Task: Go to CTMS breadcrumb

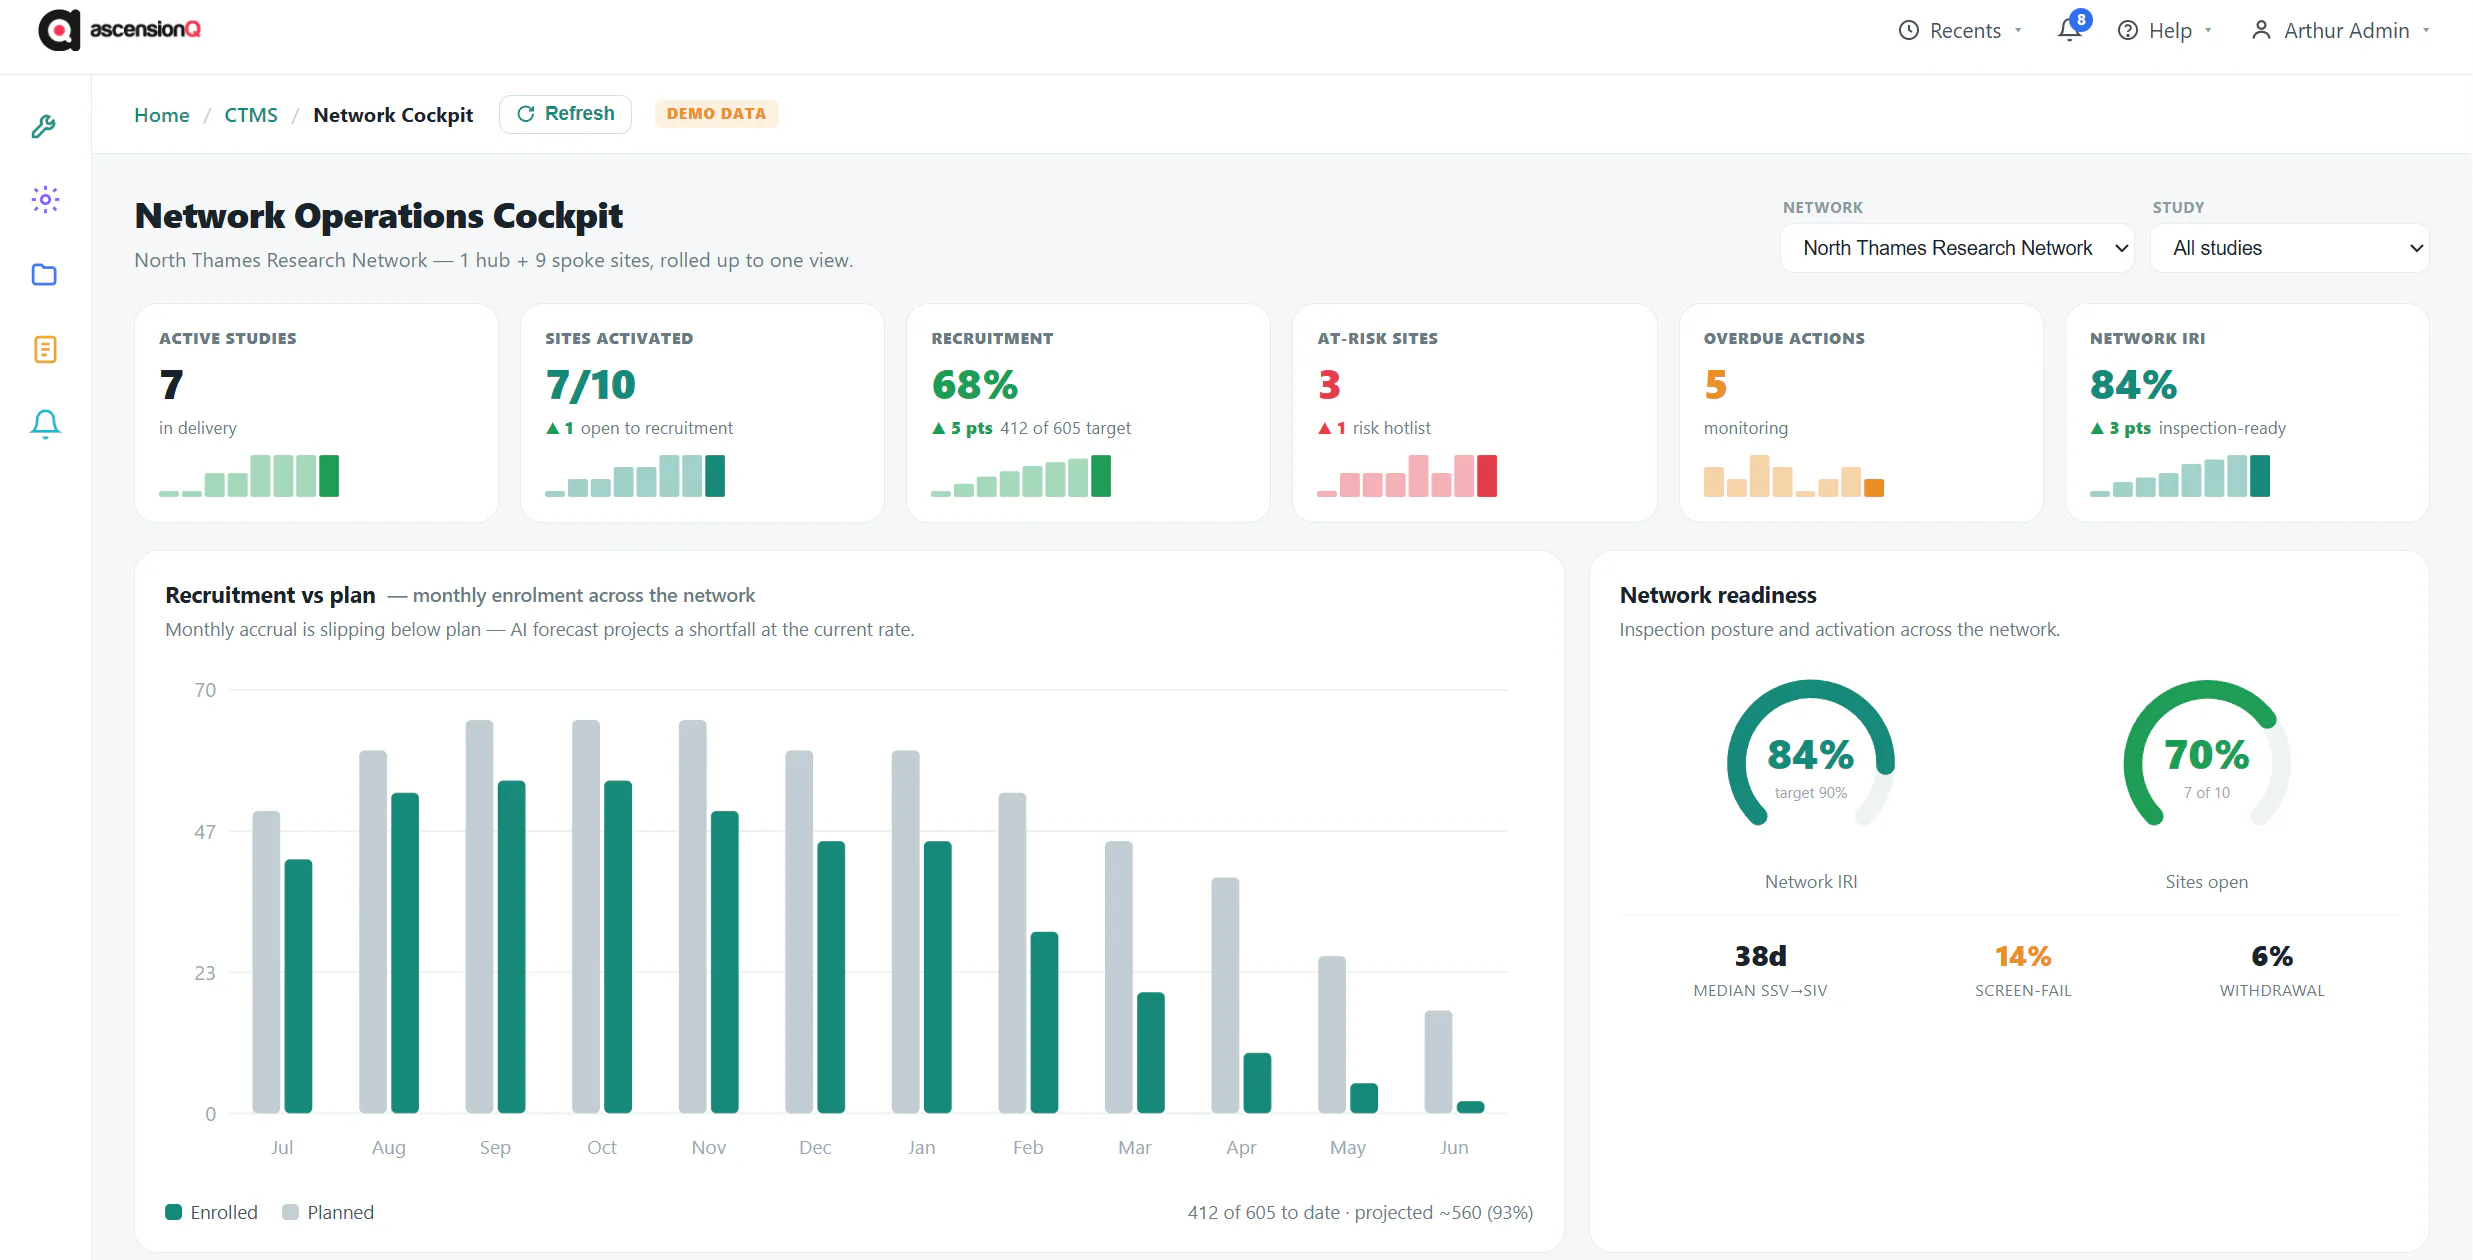Action: click(x=251, y=115)
